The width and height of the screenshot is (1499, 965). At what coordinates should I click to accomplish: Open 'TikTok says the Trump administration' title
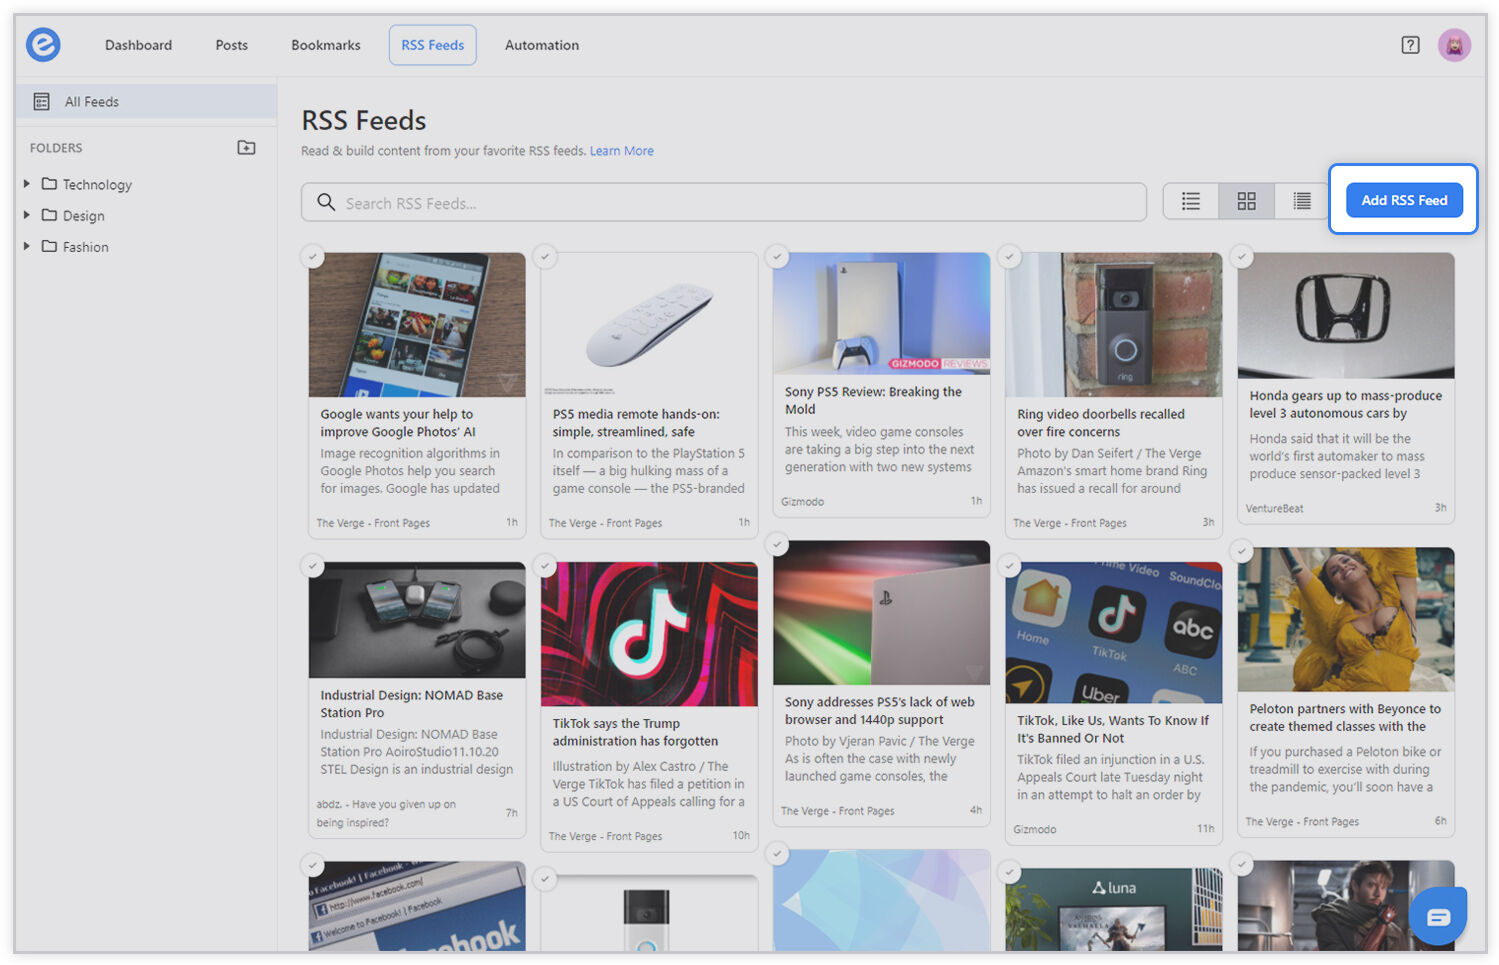coord(635,732)
